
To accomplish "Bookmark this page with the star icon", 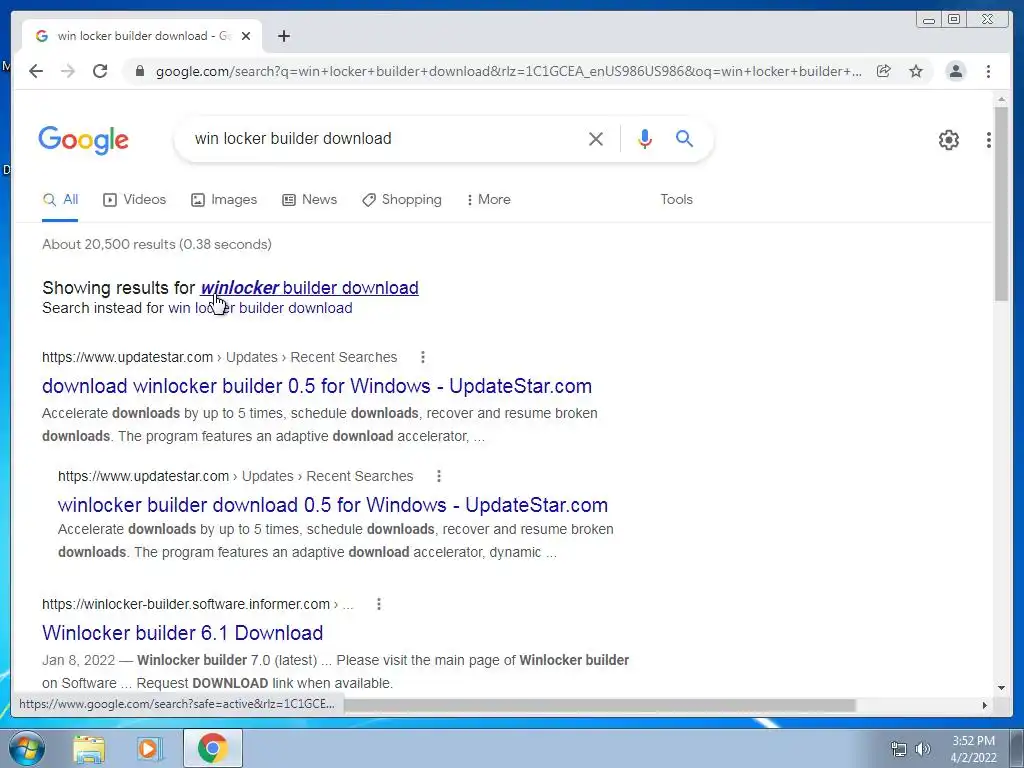I will point(916,71).
